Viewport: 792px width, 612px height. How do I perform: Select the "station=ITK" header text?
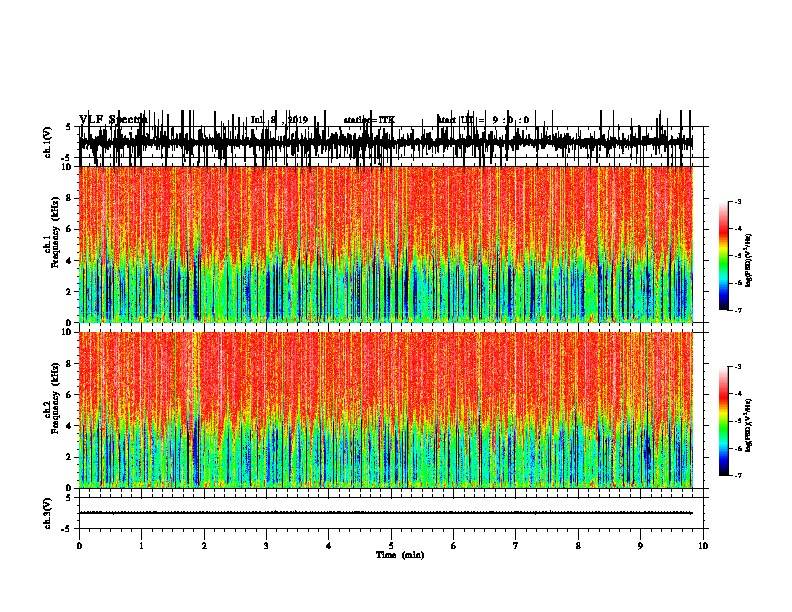point(369,120)
